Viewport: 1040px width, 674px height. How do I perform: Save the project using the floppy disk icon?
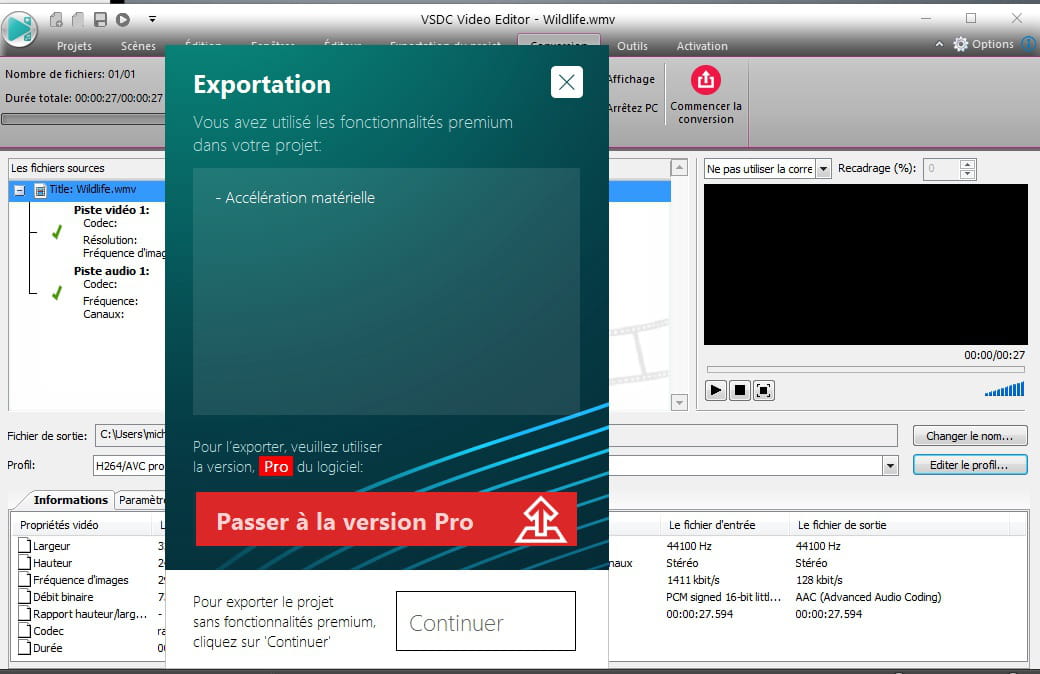(x=100, y=20)
